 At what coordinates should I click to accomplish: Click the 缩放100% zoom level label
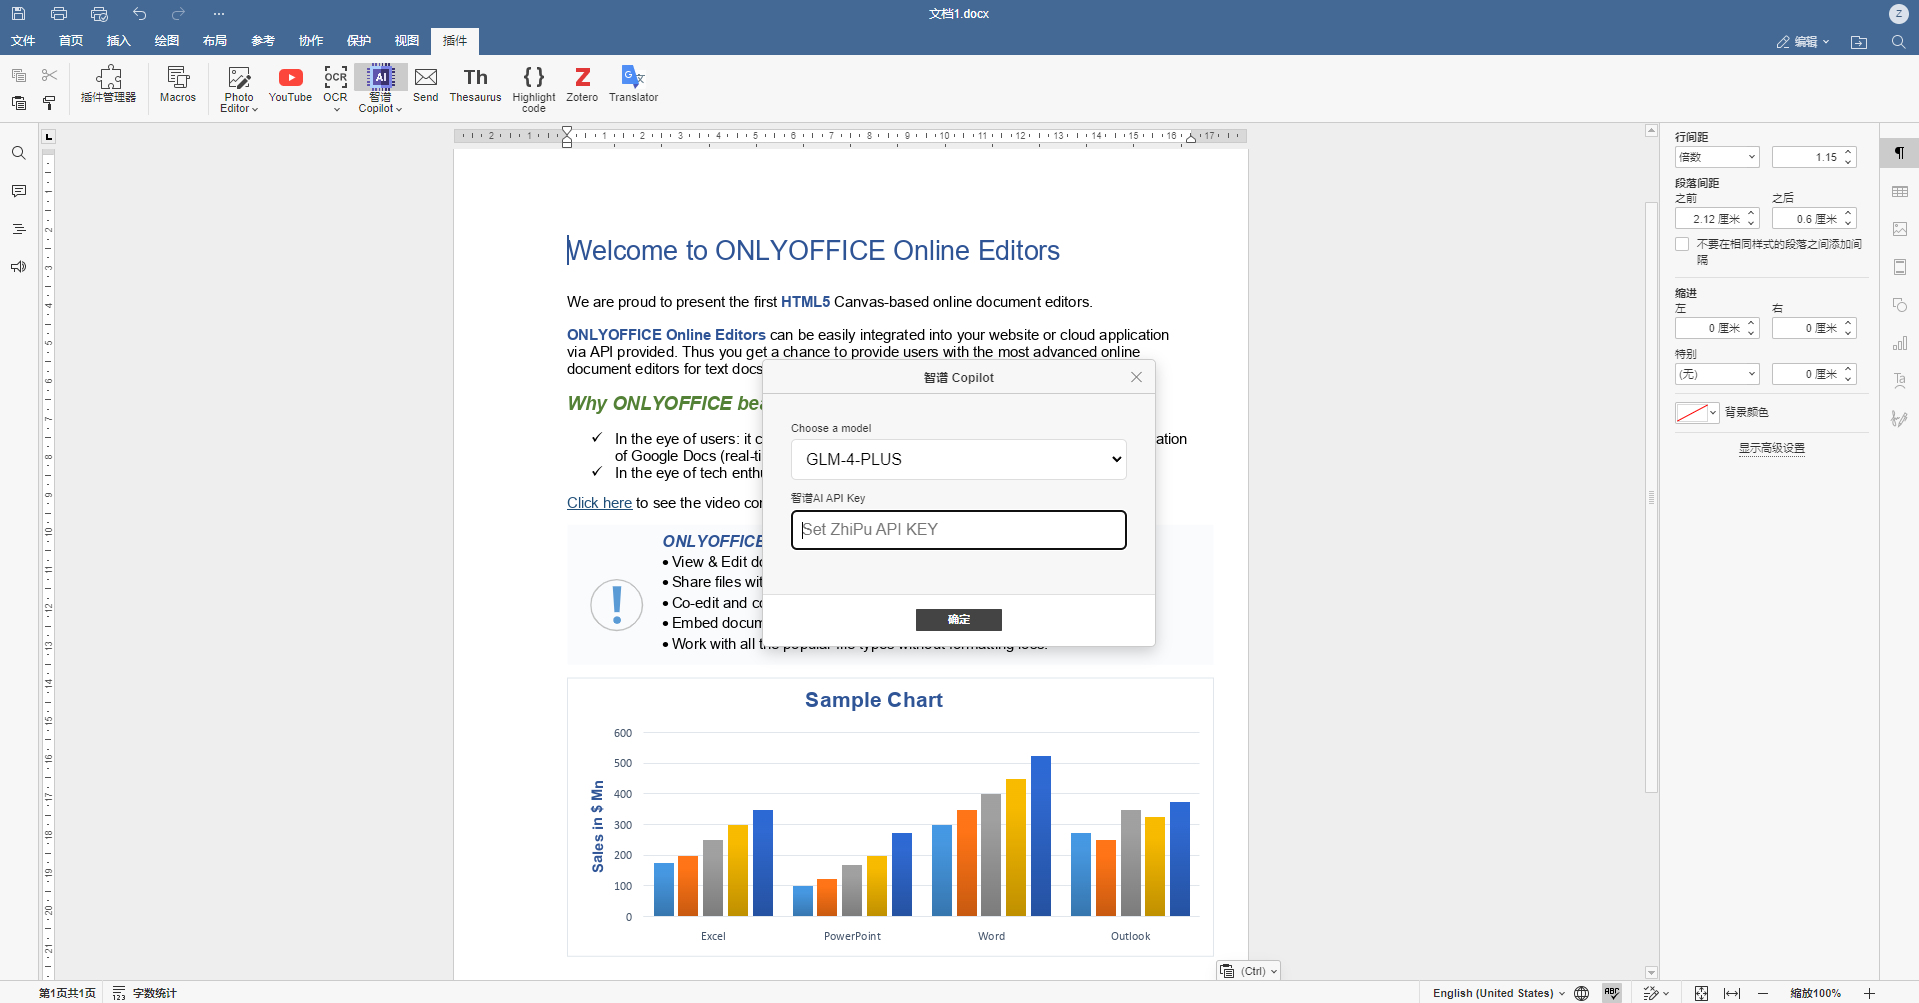pyautogui.click(x=1815, y=993)
